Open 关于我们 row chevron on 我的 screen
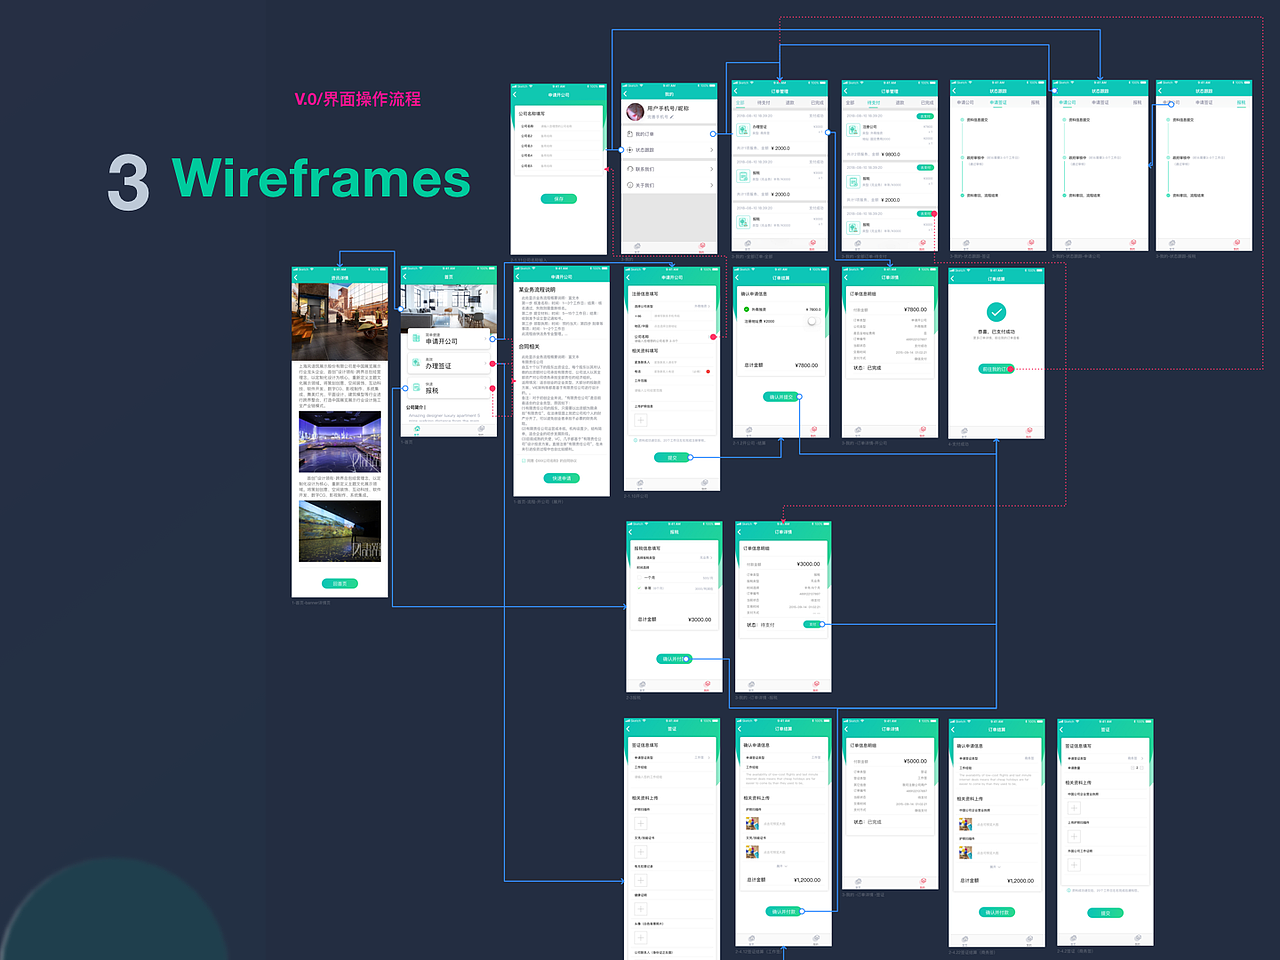Viewport: 1280px width, 960px height. coord(712,185)
